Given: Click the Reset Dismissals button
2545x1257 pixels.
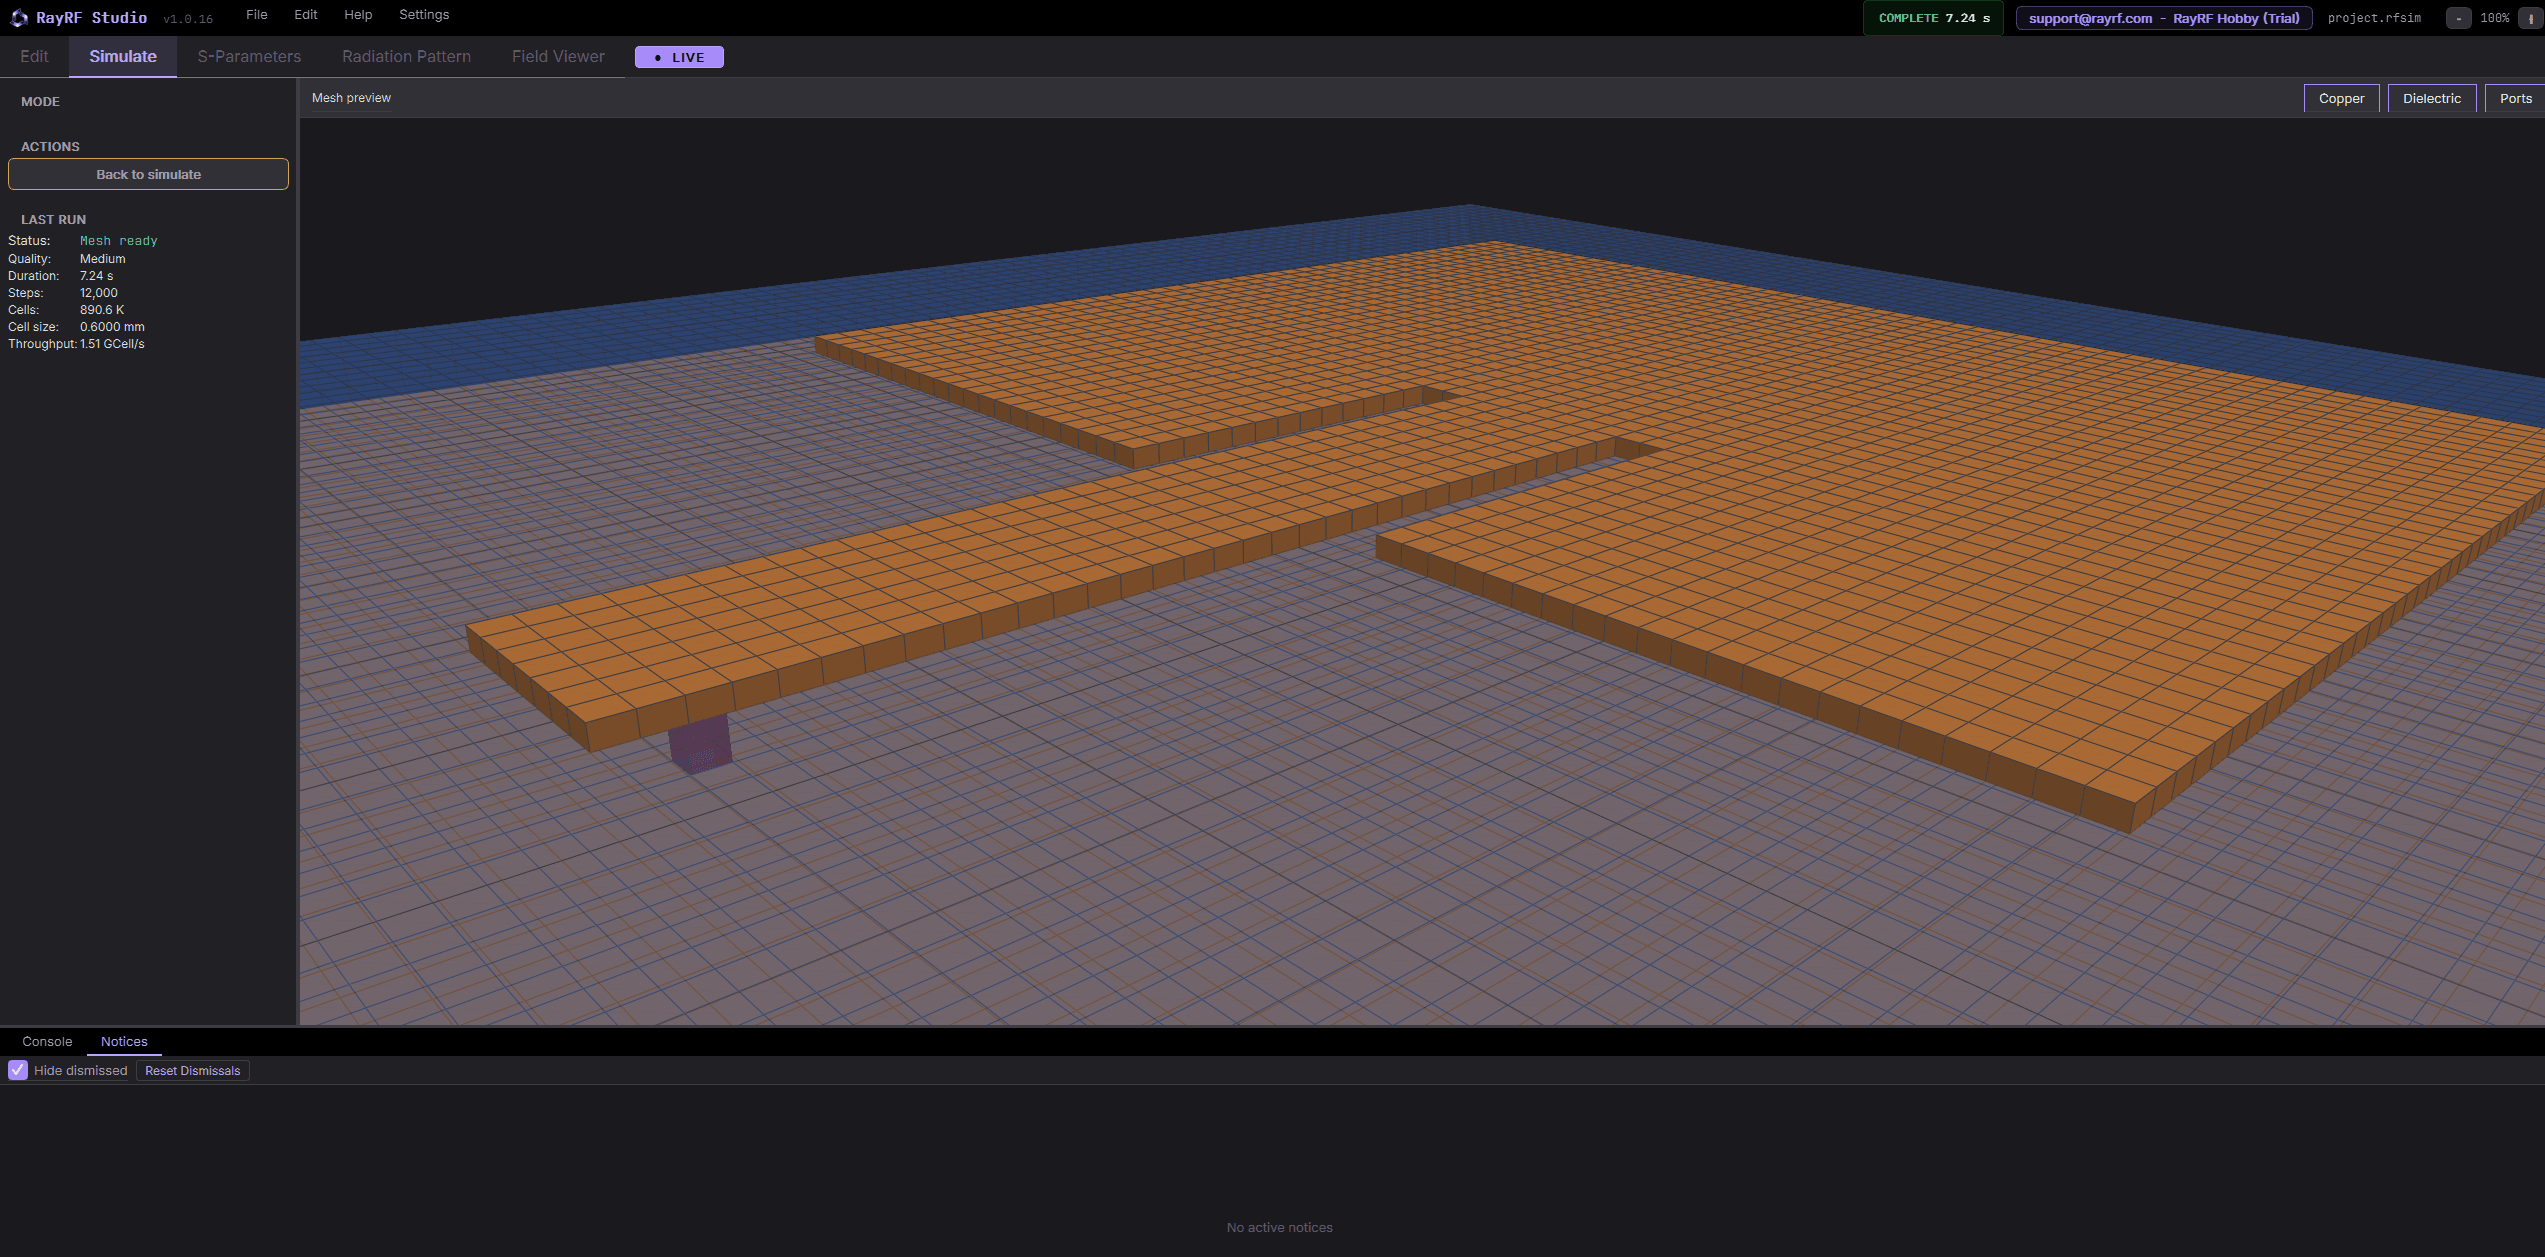Looking at the screenshot, I should coord(193,1071).
